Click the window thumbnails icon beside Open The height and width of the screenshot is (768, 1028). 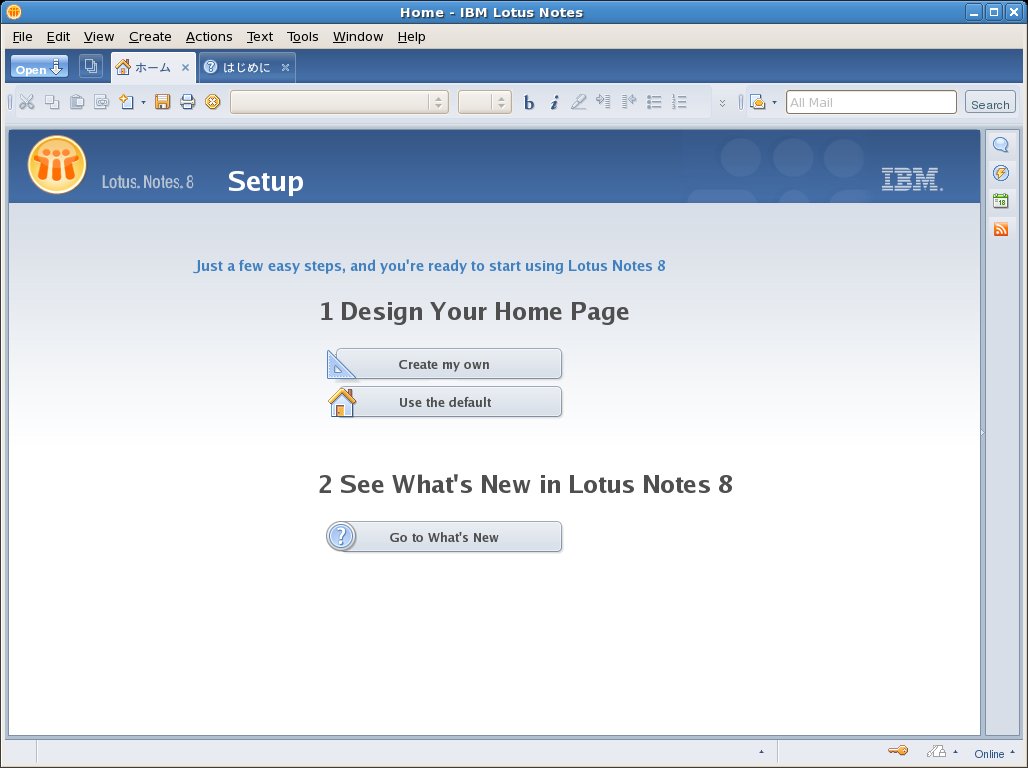(90, 66)
